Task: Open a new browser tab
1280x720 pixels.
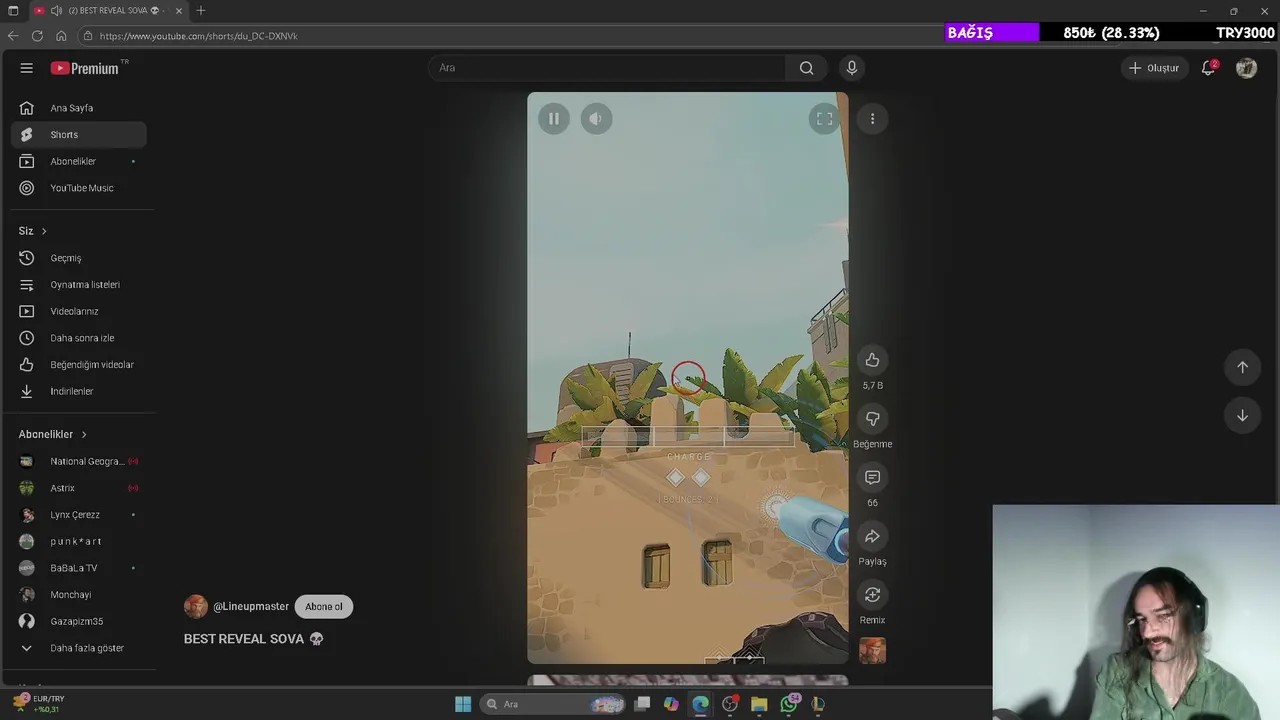Action: click(x=201, y=10)
